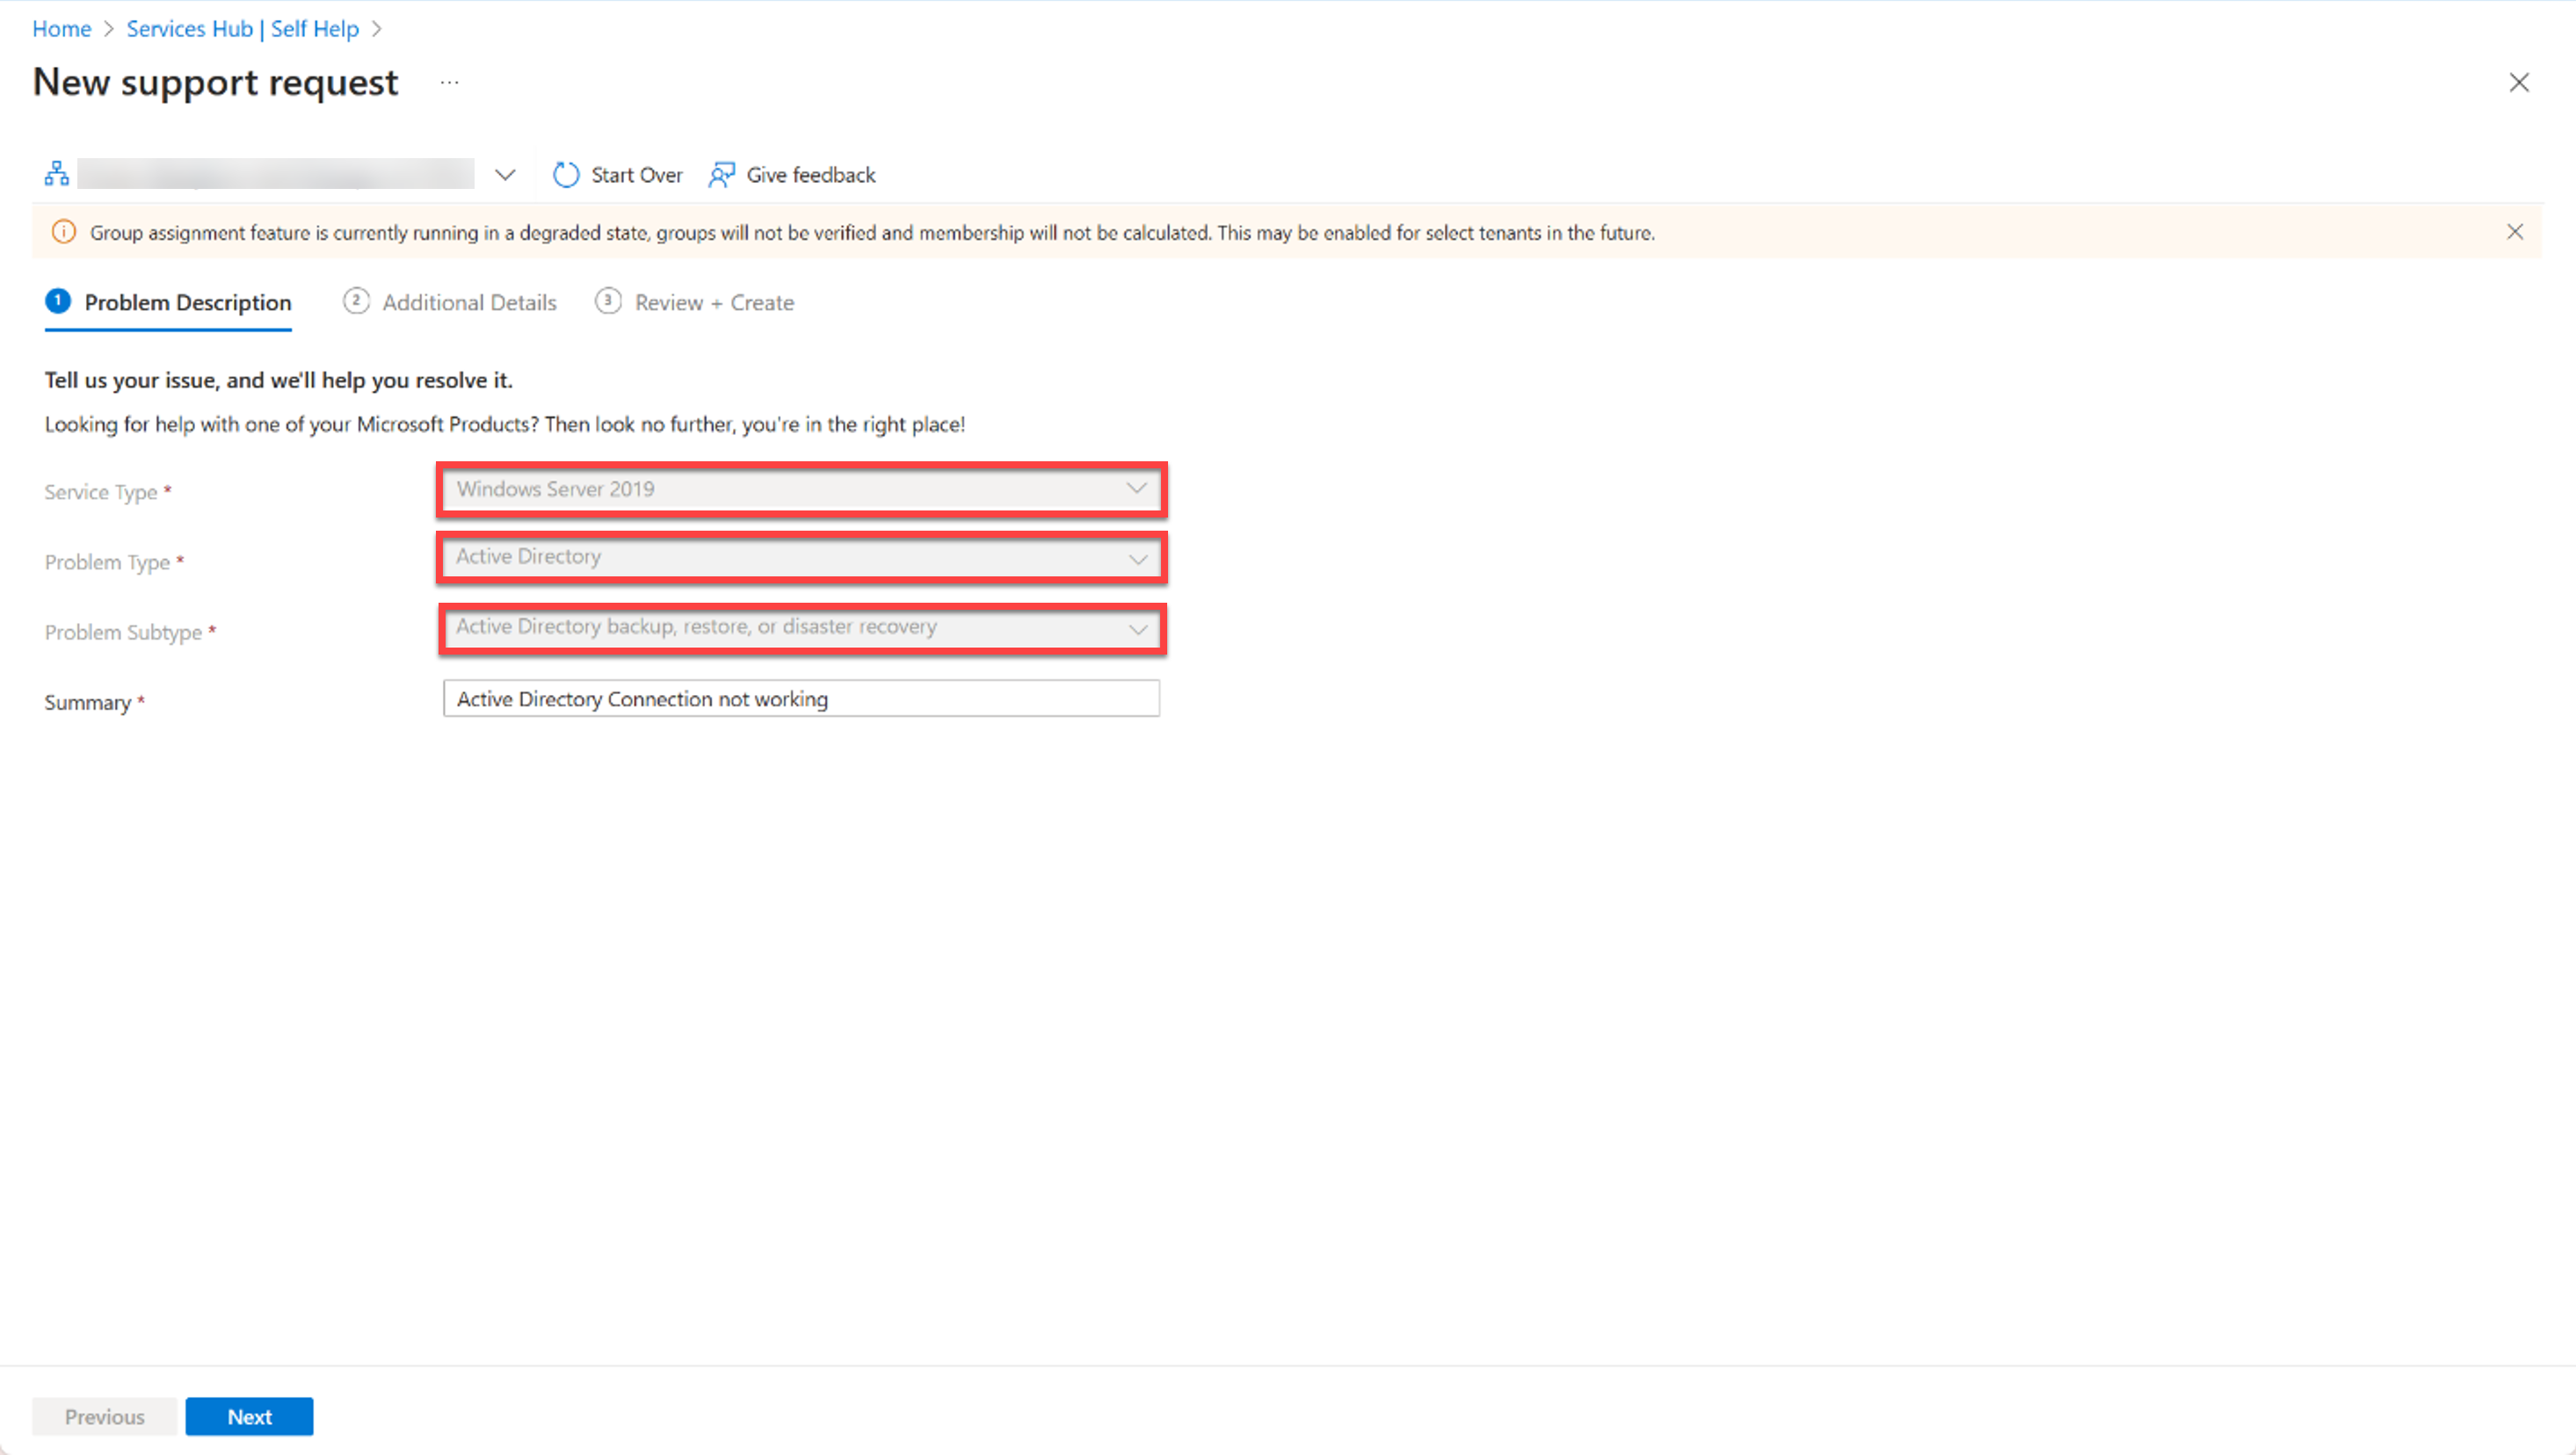Click the Previous button
The height and width of the screenshot is (1455, 2576).
103,1416
